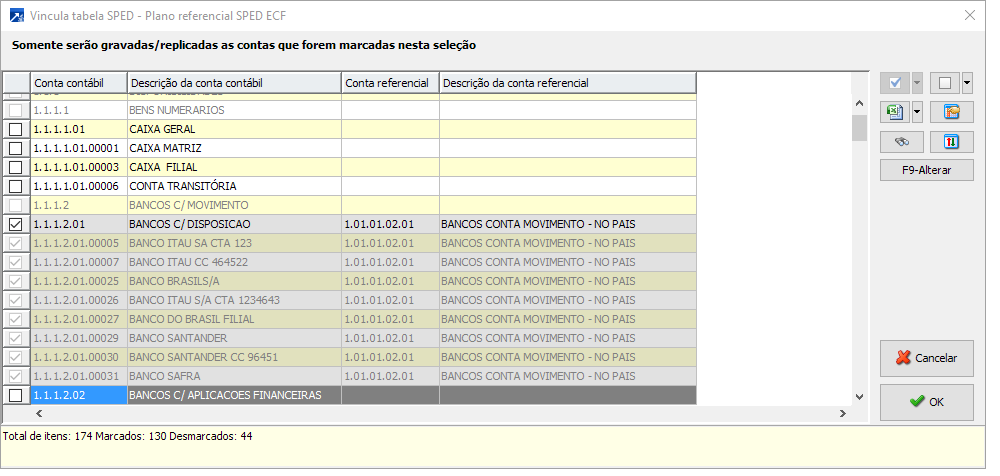Click the Conta contábil column header
The width and height of the screenshot is (1000, 476).
point(78,83)
